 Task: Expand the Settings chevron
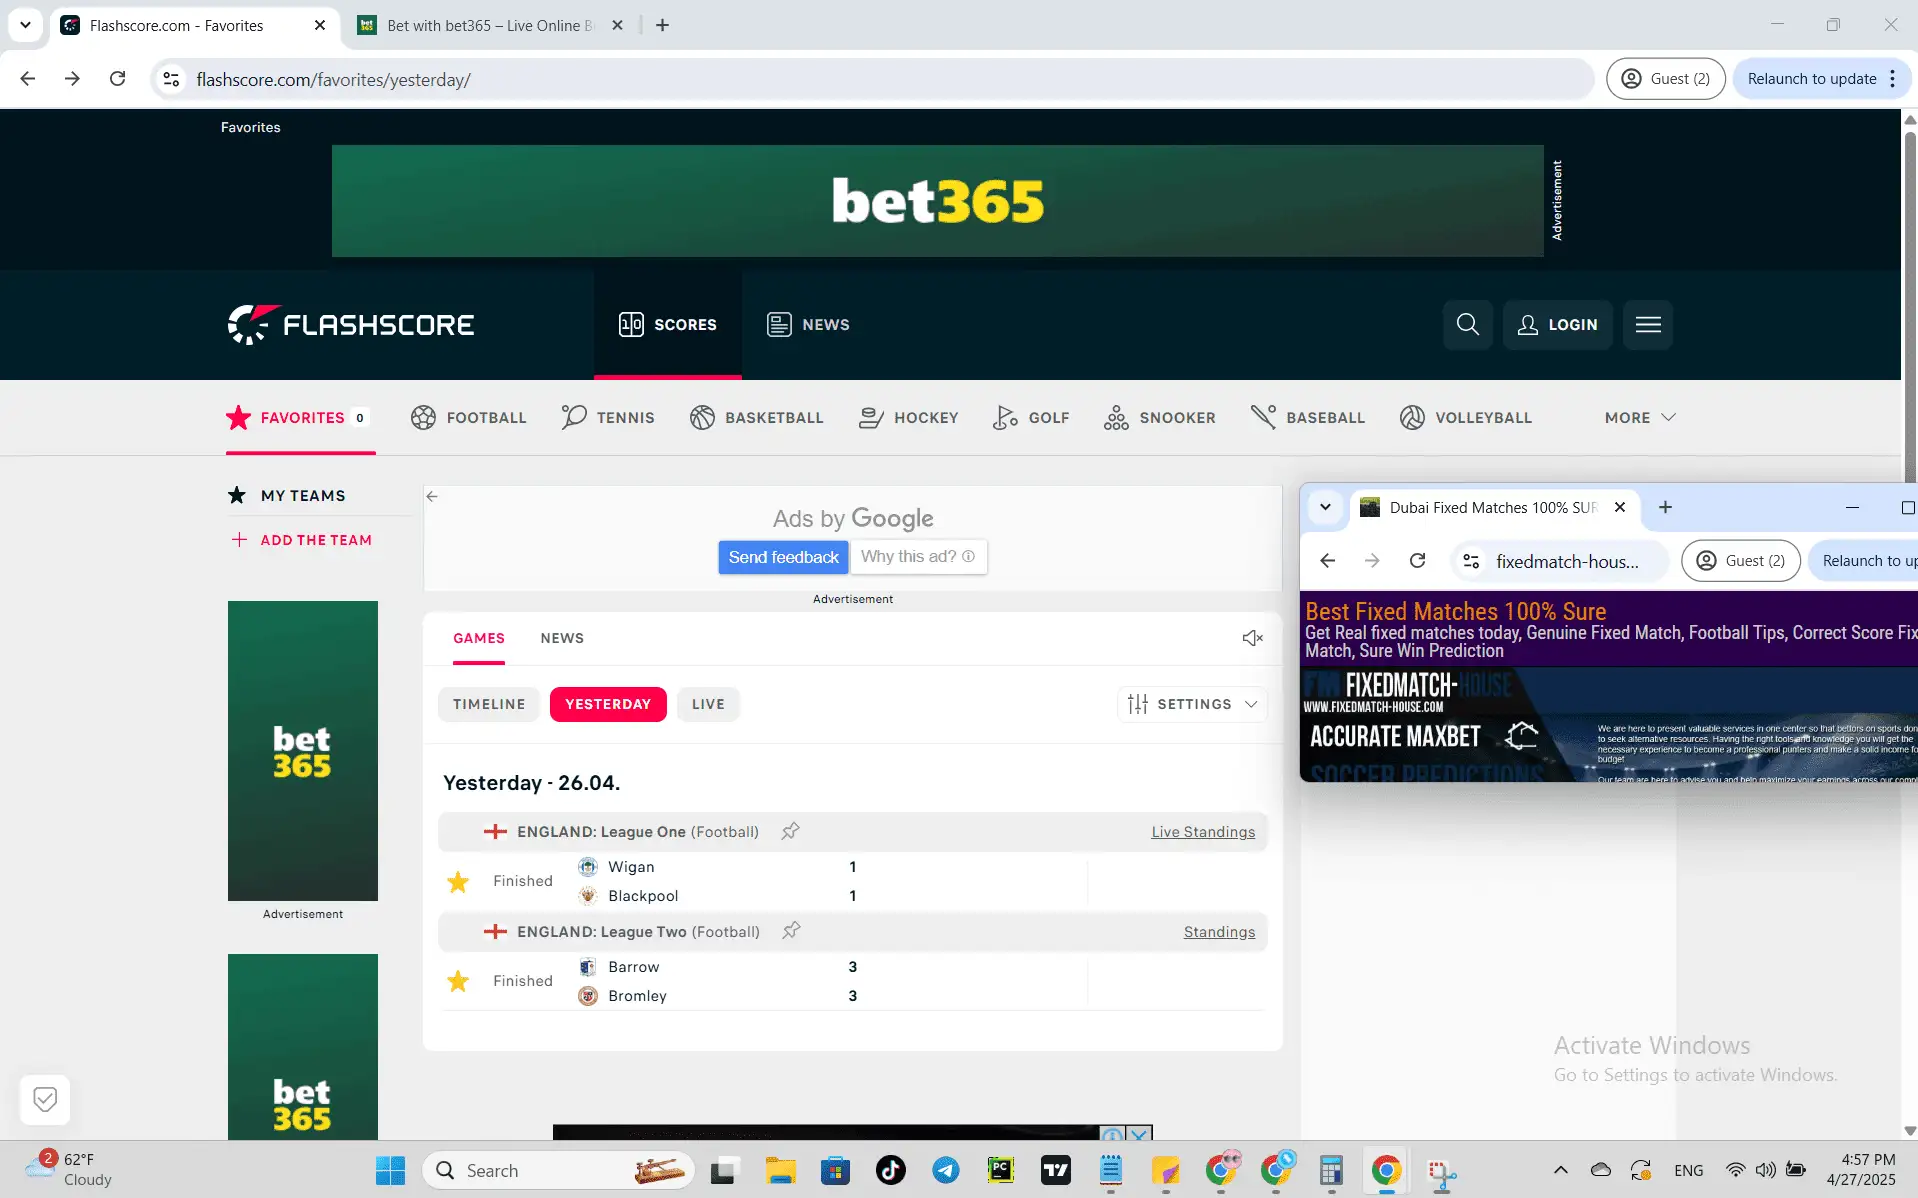pos(1252,704)
